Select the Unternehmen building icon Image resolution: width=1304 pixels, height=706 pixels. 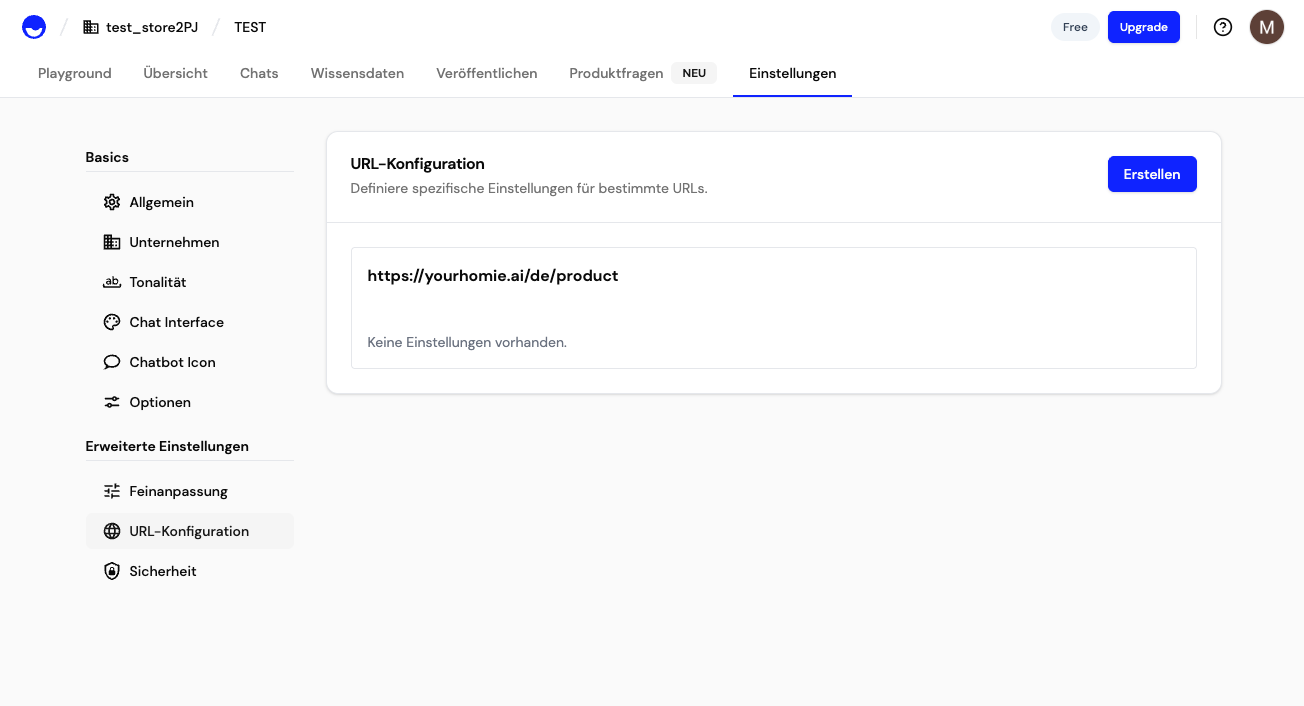pyautogui.click(x=112, y=242)
